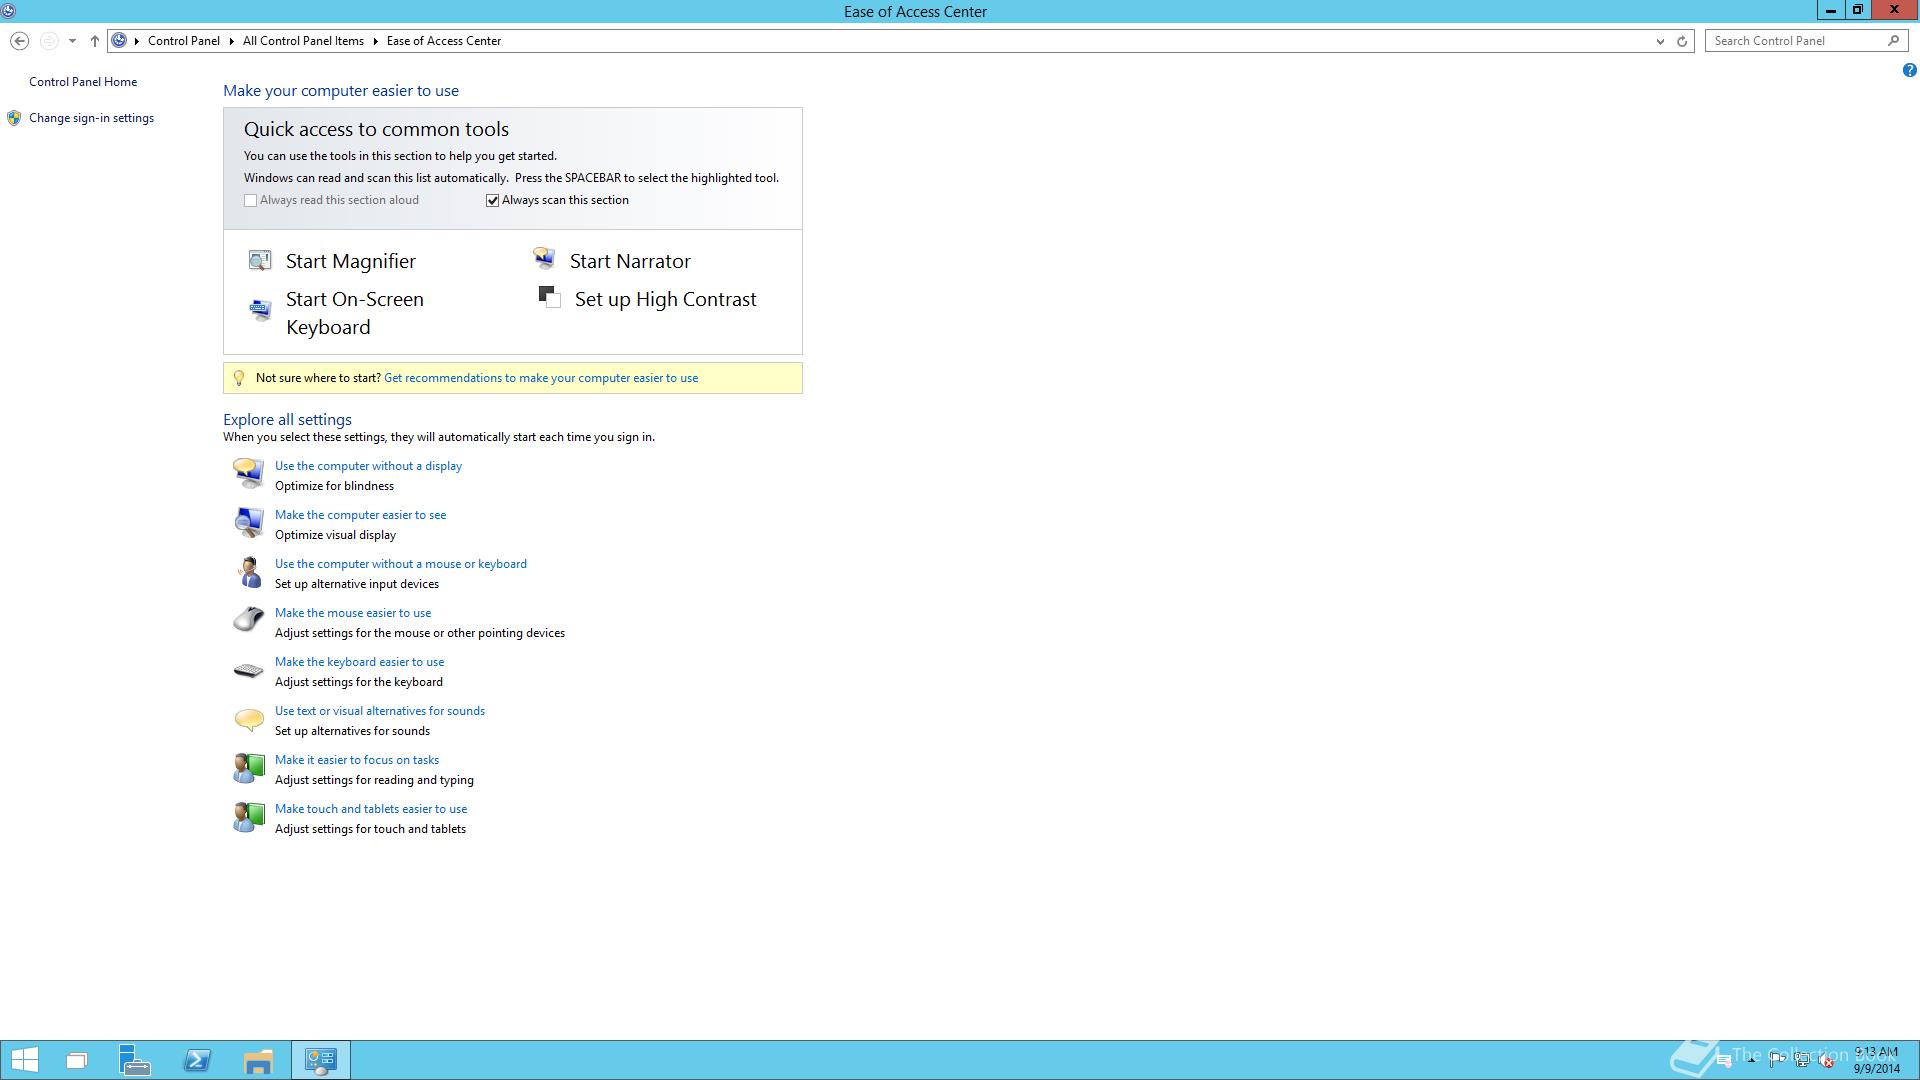The image size is (1920, 1080).
Task: Click the network tray icon
Action: coord(1802,1061)
